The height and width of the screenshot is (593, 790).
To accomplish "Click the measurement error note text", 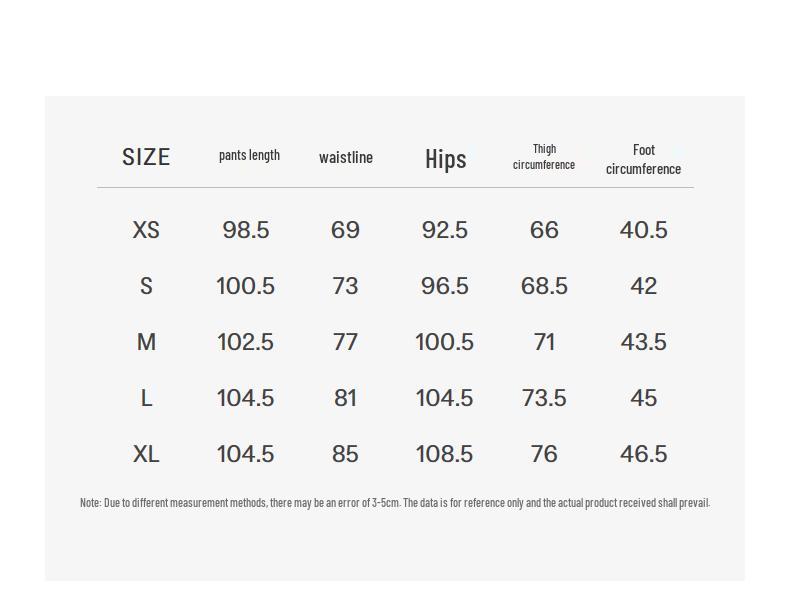I will (395, 502).
